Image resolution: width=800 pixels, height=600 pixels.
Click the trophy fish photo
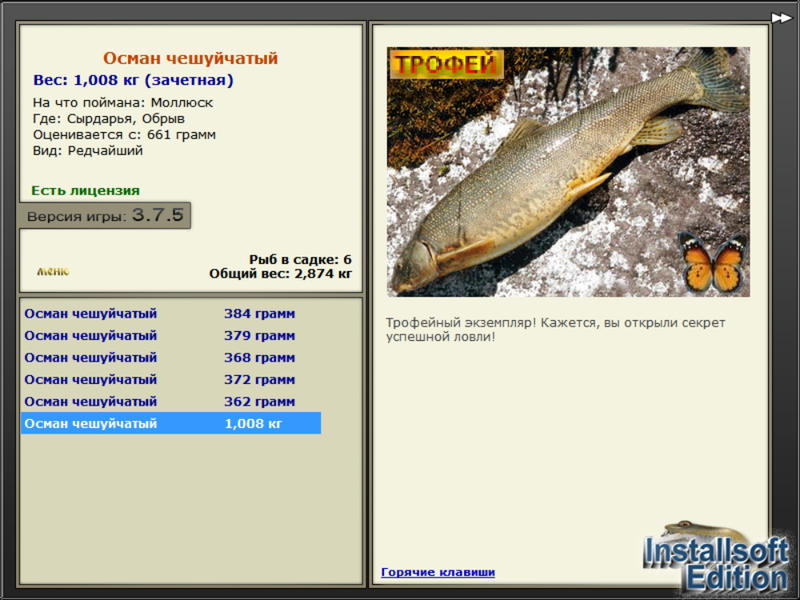(x=568, y=172)
